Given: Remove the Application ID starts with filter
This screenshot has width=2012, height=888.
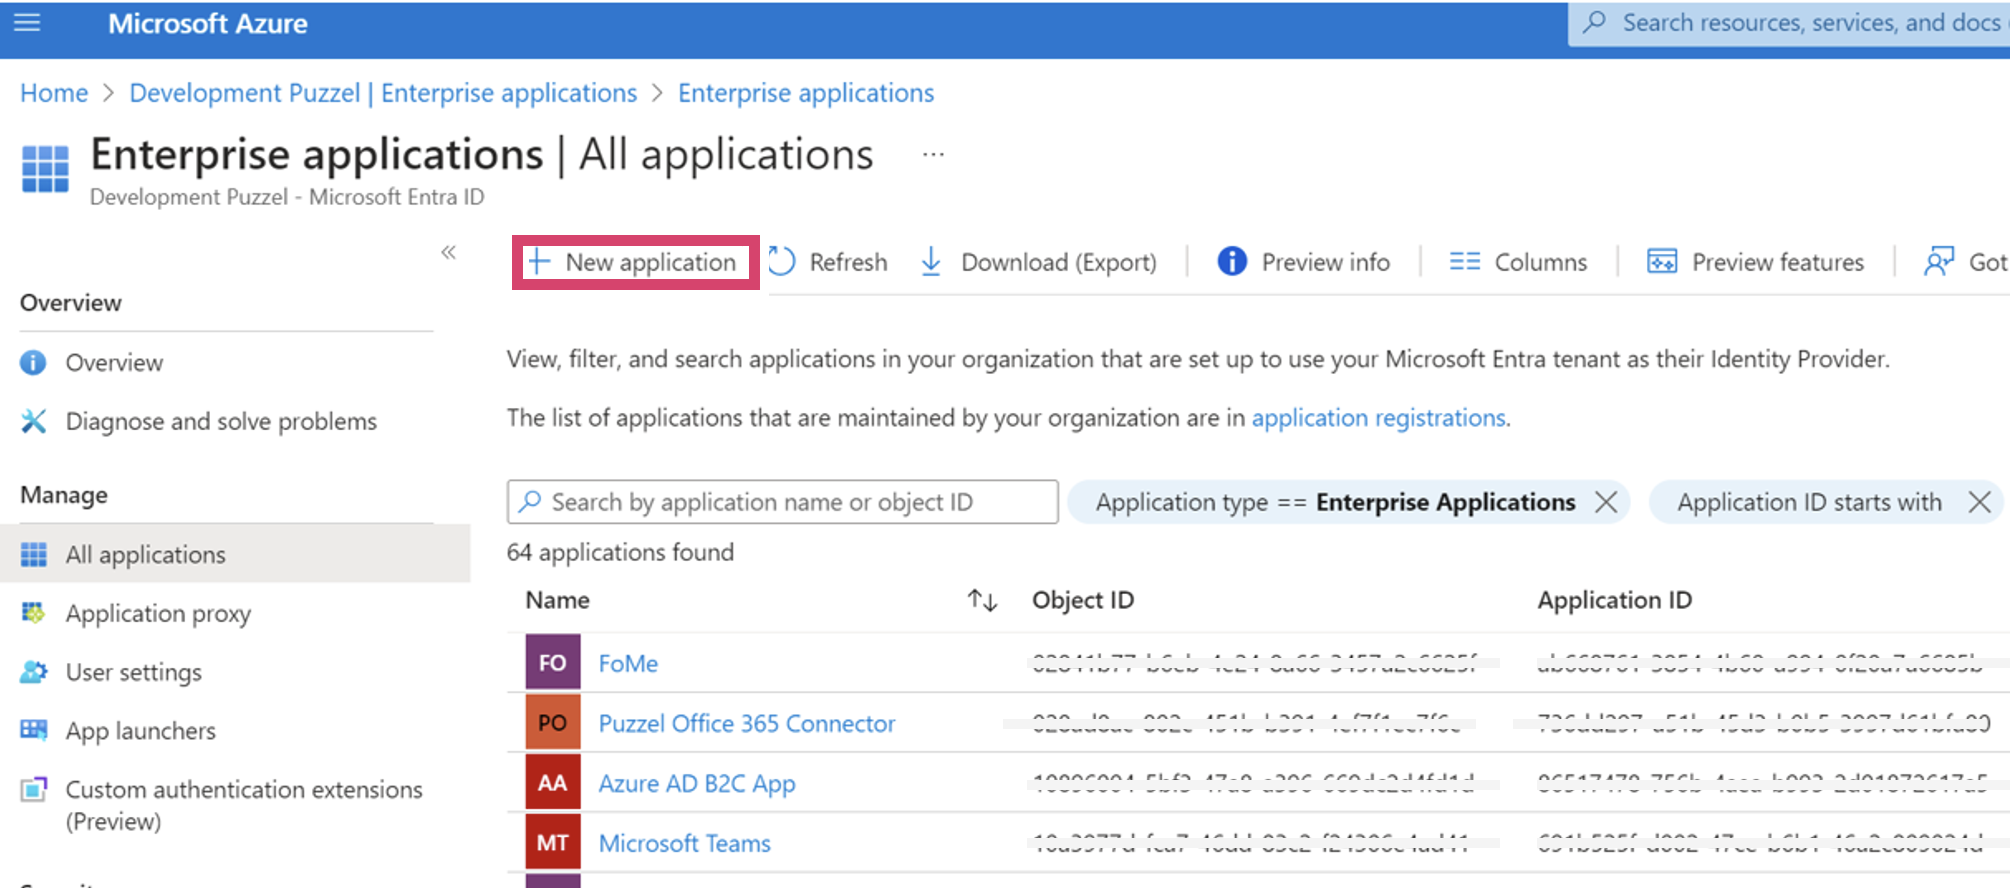Looking at the screenshot, I should [1979, 502].
